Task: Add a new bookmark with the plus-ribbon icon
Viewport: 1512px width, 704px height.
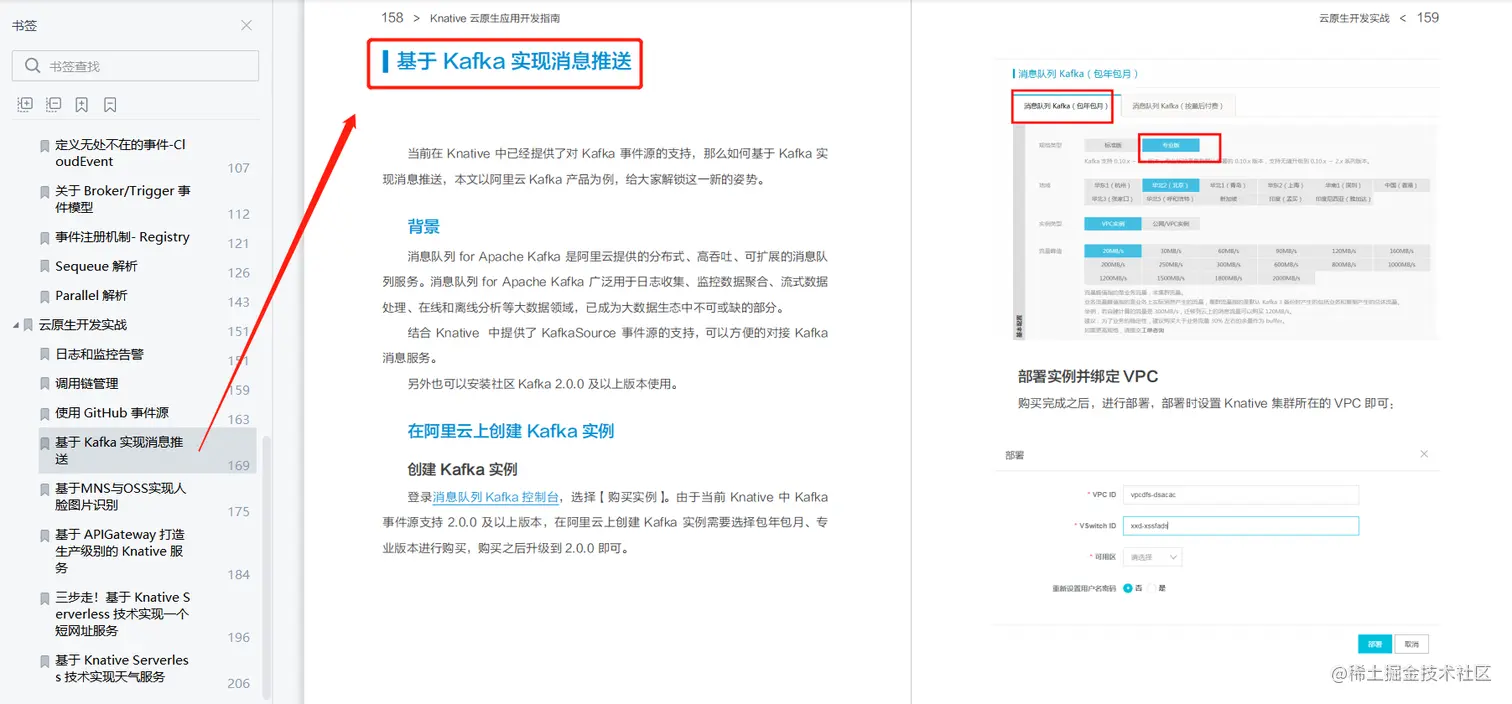Action: (x=82, y=104)
